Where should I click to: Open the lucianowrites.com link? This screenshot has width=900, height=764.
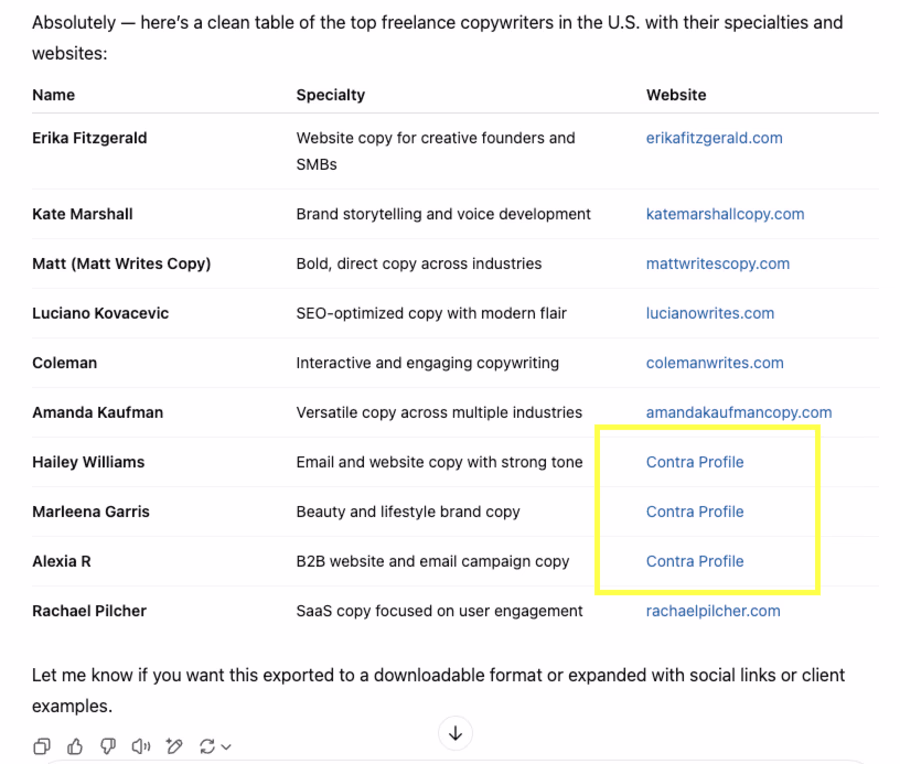(x=710, y=313)
